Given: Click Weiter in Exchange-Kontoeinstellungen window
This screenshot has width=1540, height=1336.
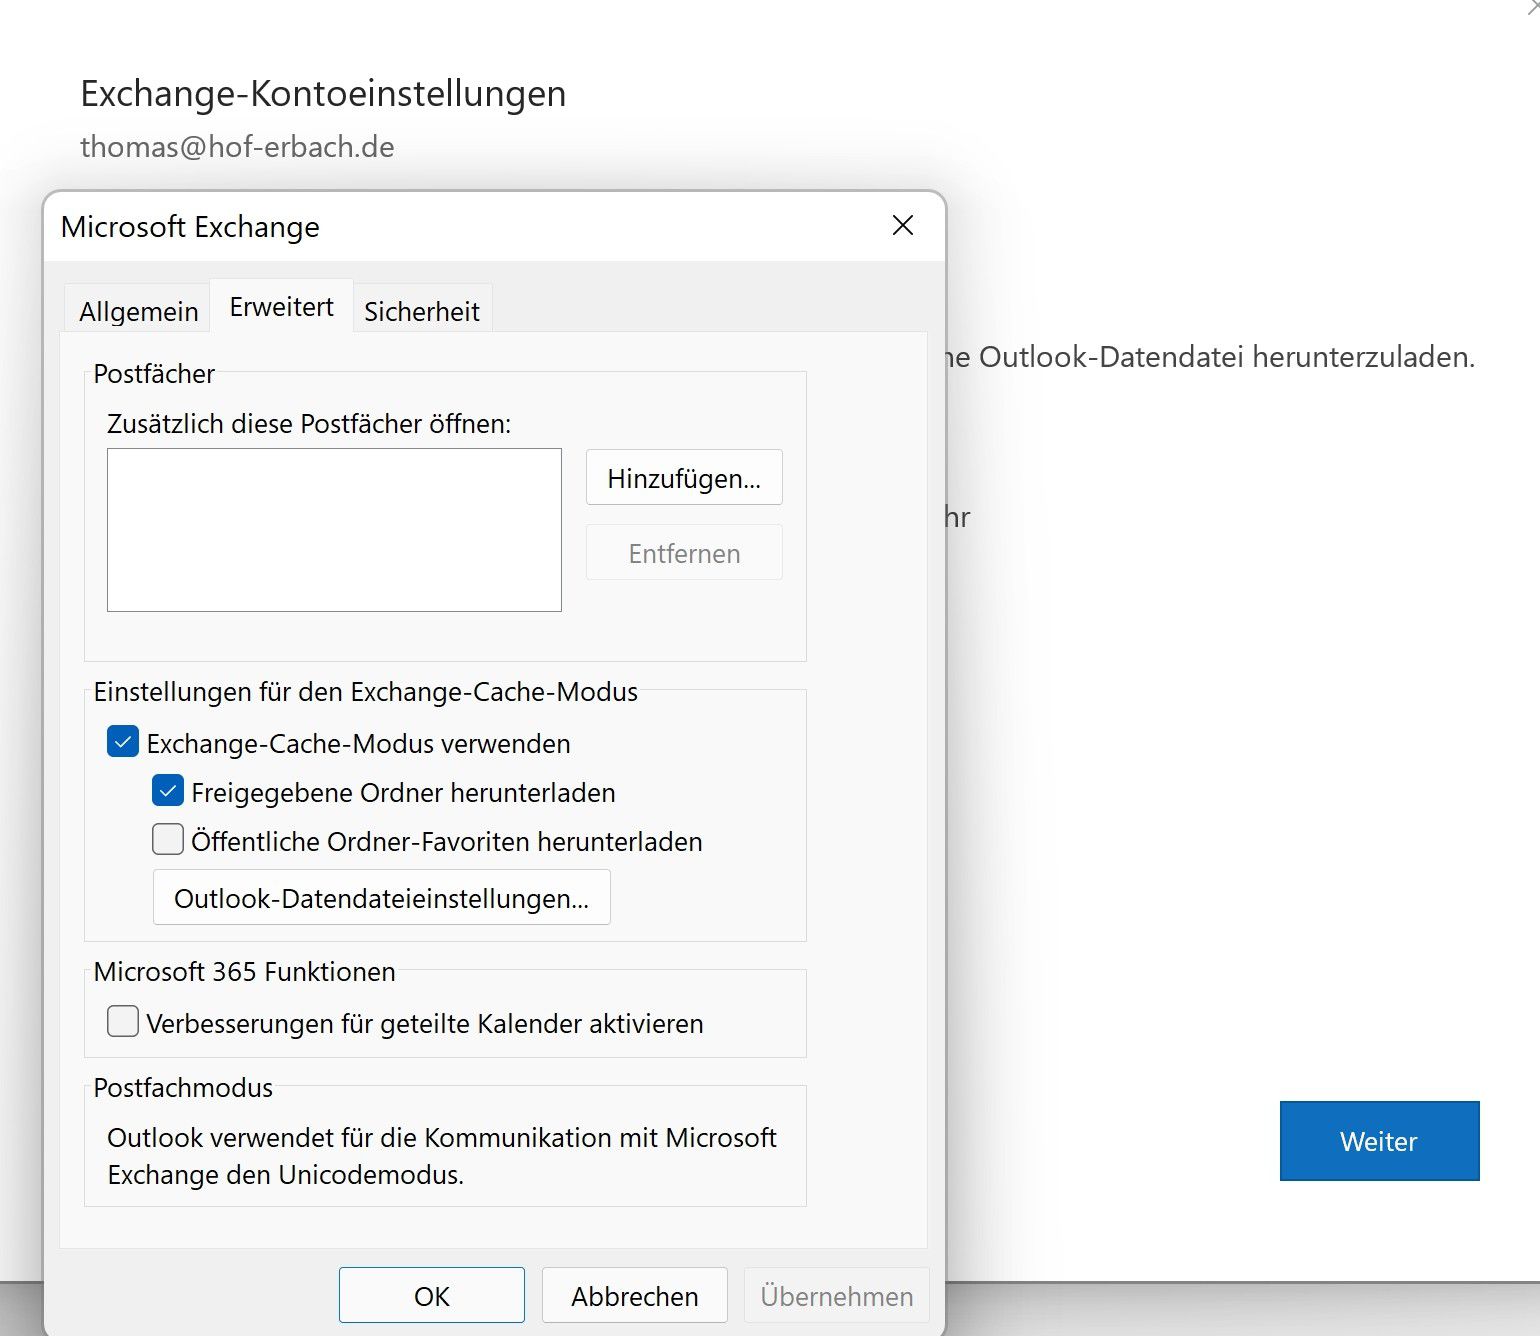Looking at the screenshot, I should pos(1379,1141).
